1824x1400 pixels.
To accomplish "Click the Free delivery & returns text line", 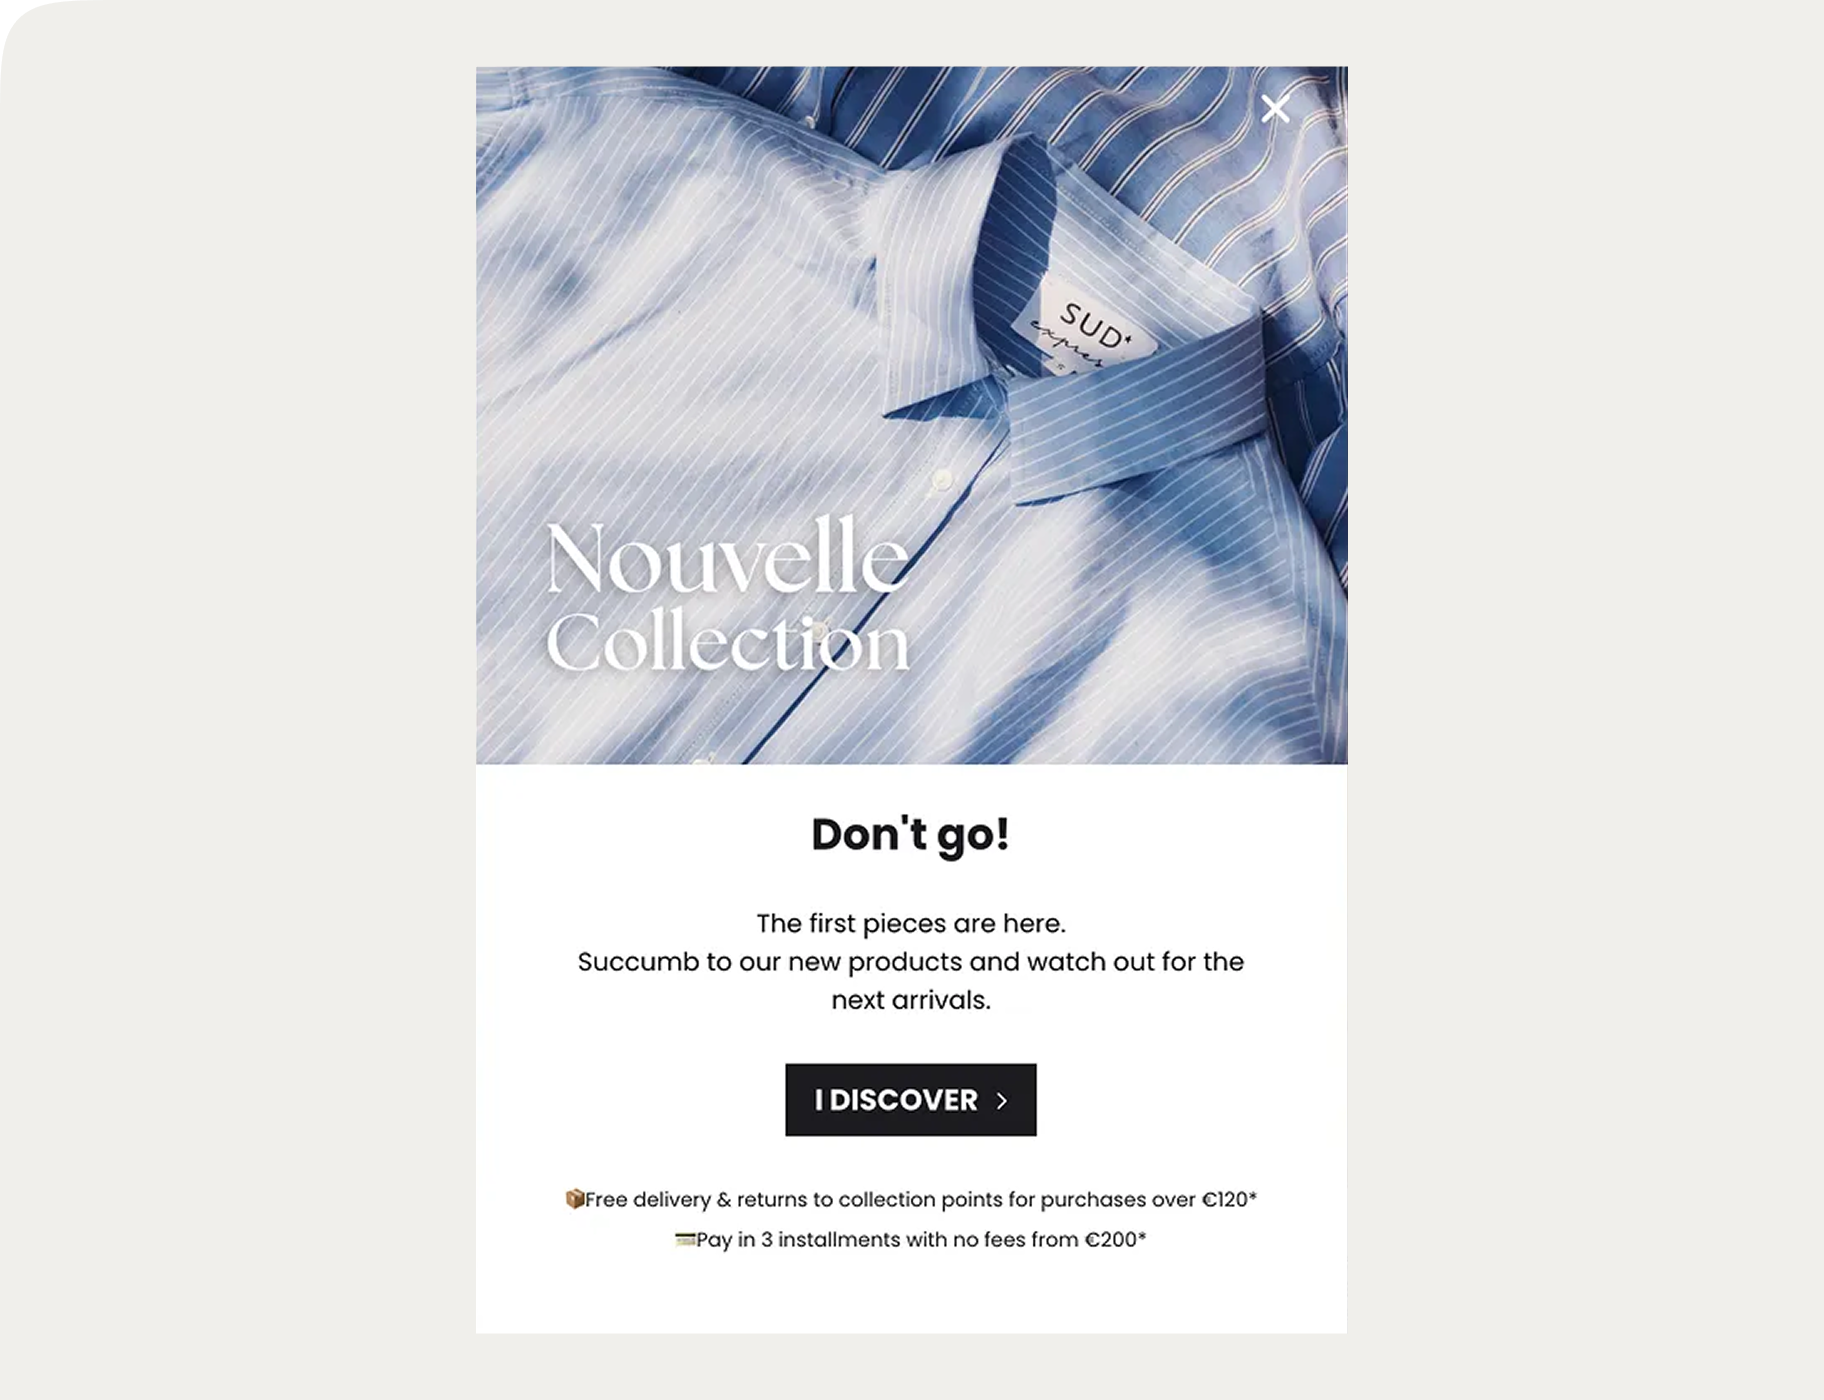I will (911, 1199).
